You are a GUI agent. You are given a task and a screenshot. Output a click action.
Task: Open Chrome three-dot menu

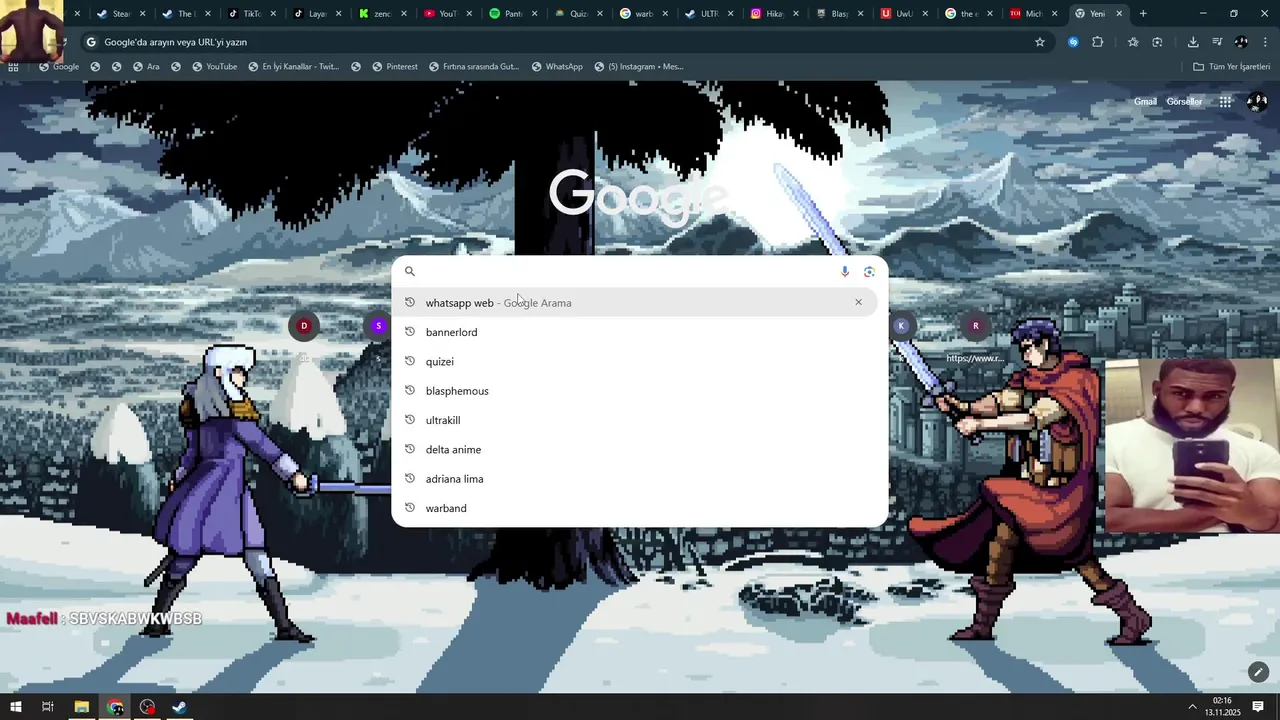pyautogui.click(x=1265, y=42)
